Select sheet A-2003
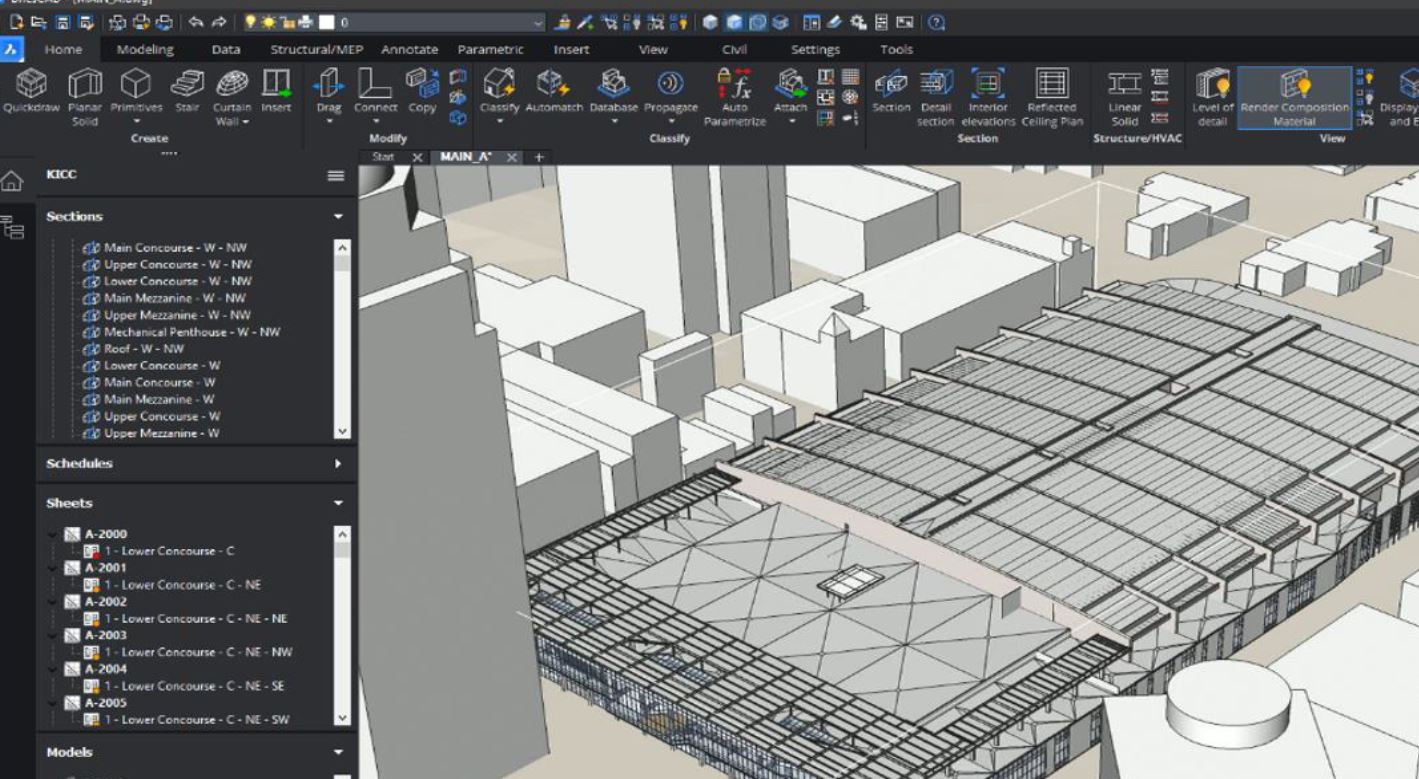Screen dimensions: 1419x779 (105, 635)
